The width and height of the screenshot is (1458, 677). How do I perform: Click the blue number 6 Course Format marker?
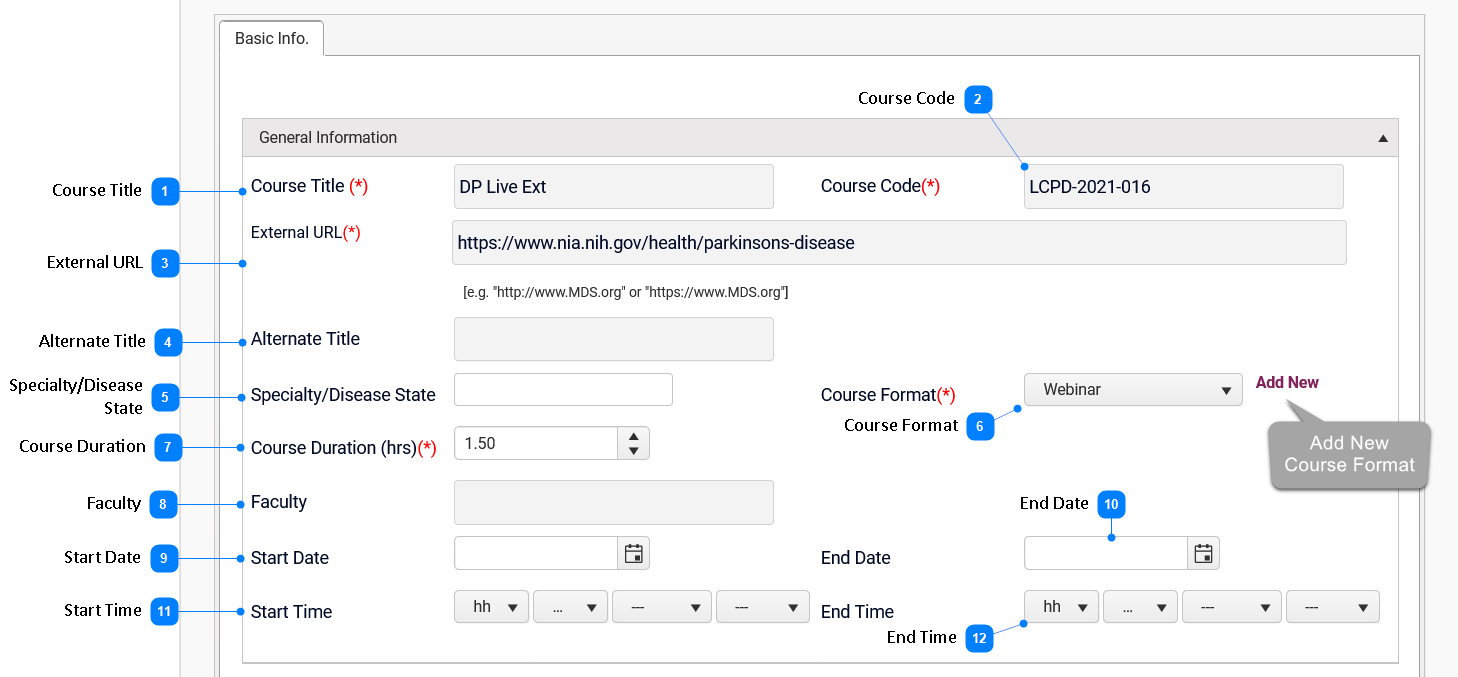click(x=980, y=426)
